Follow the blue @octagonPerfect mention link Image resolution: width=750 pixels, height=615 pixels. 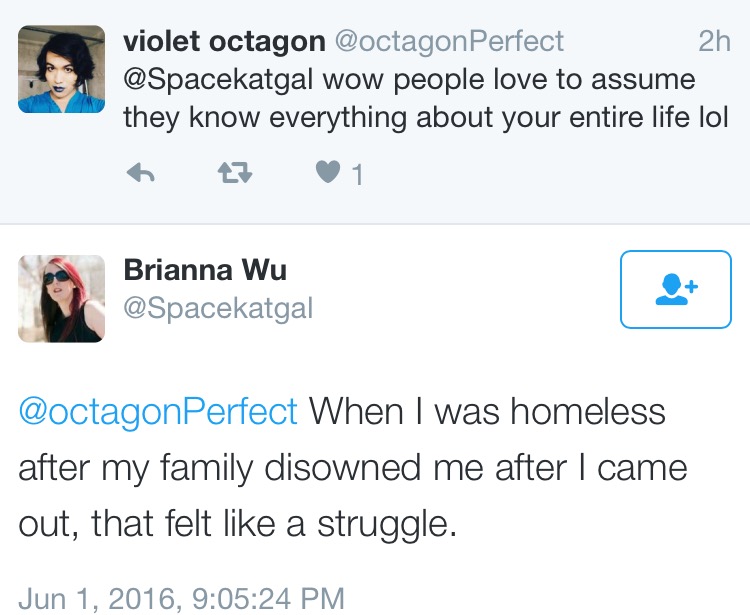[158, 412]
